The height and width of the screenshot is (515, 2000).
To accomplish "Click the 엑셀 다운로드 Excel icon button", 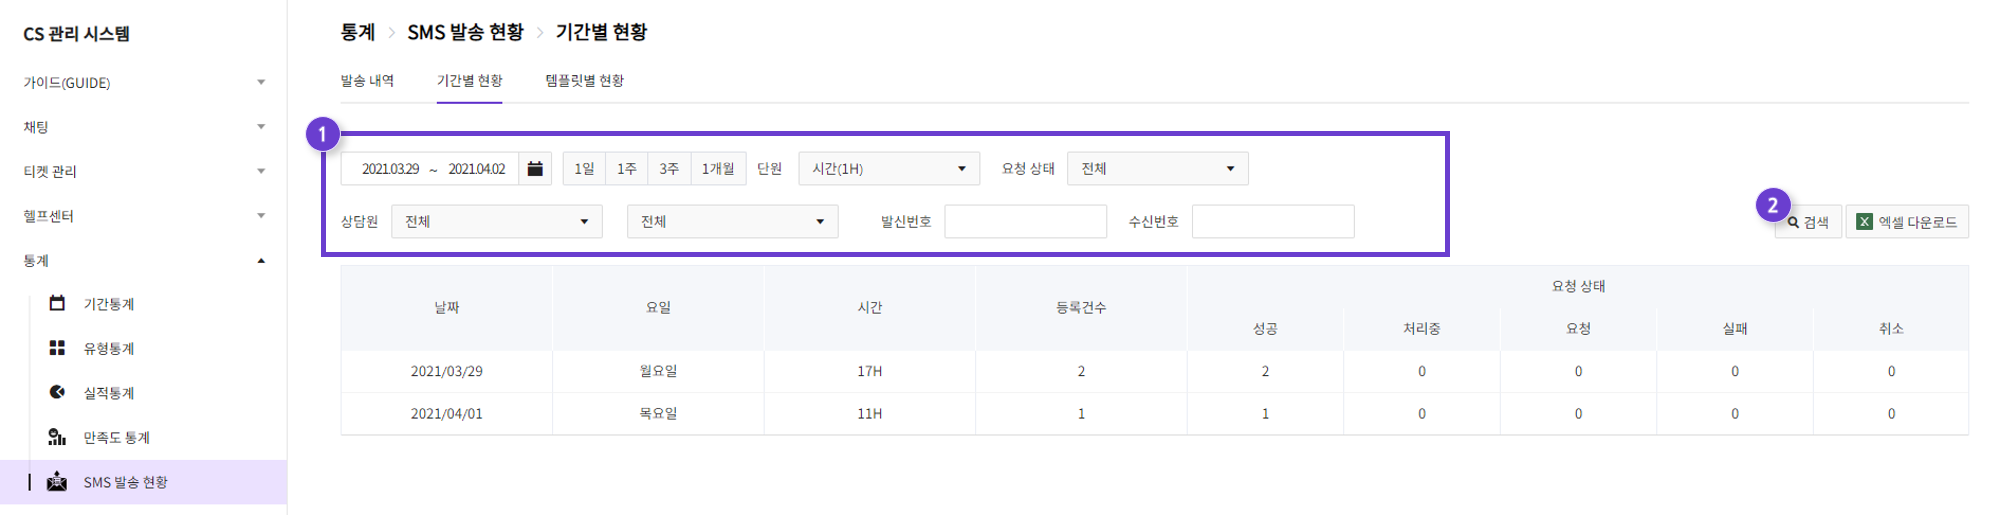I will 1907,222.
